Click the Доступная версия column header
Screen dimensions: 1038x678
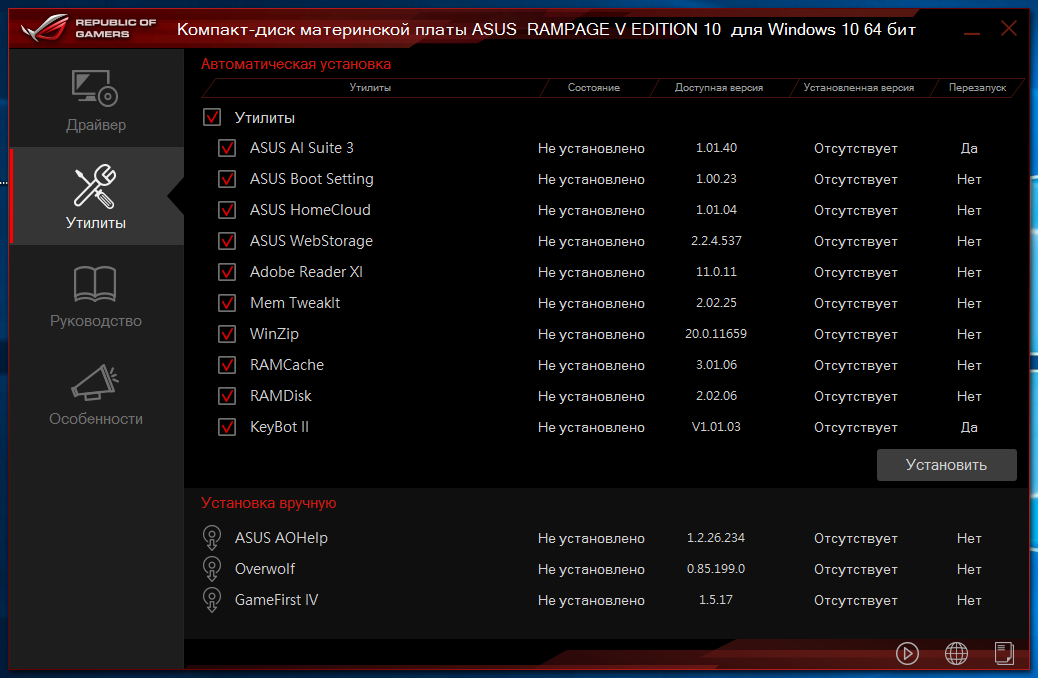[x=719, y=88]
